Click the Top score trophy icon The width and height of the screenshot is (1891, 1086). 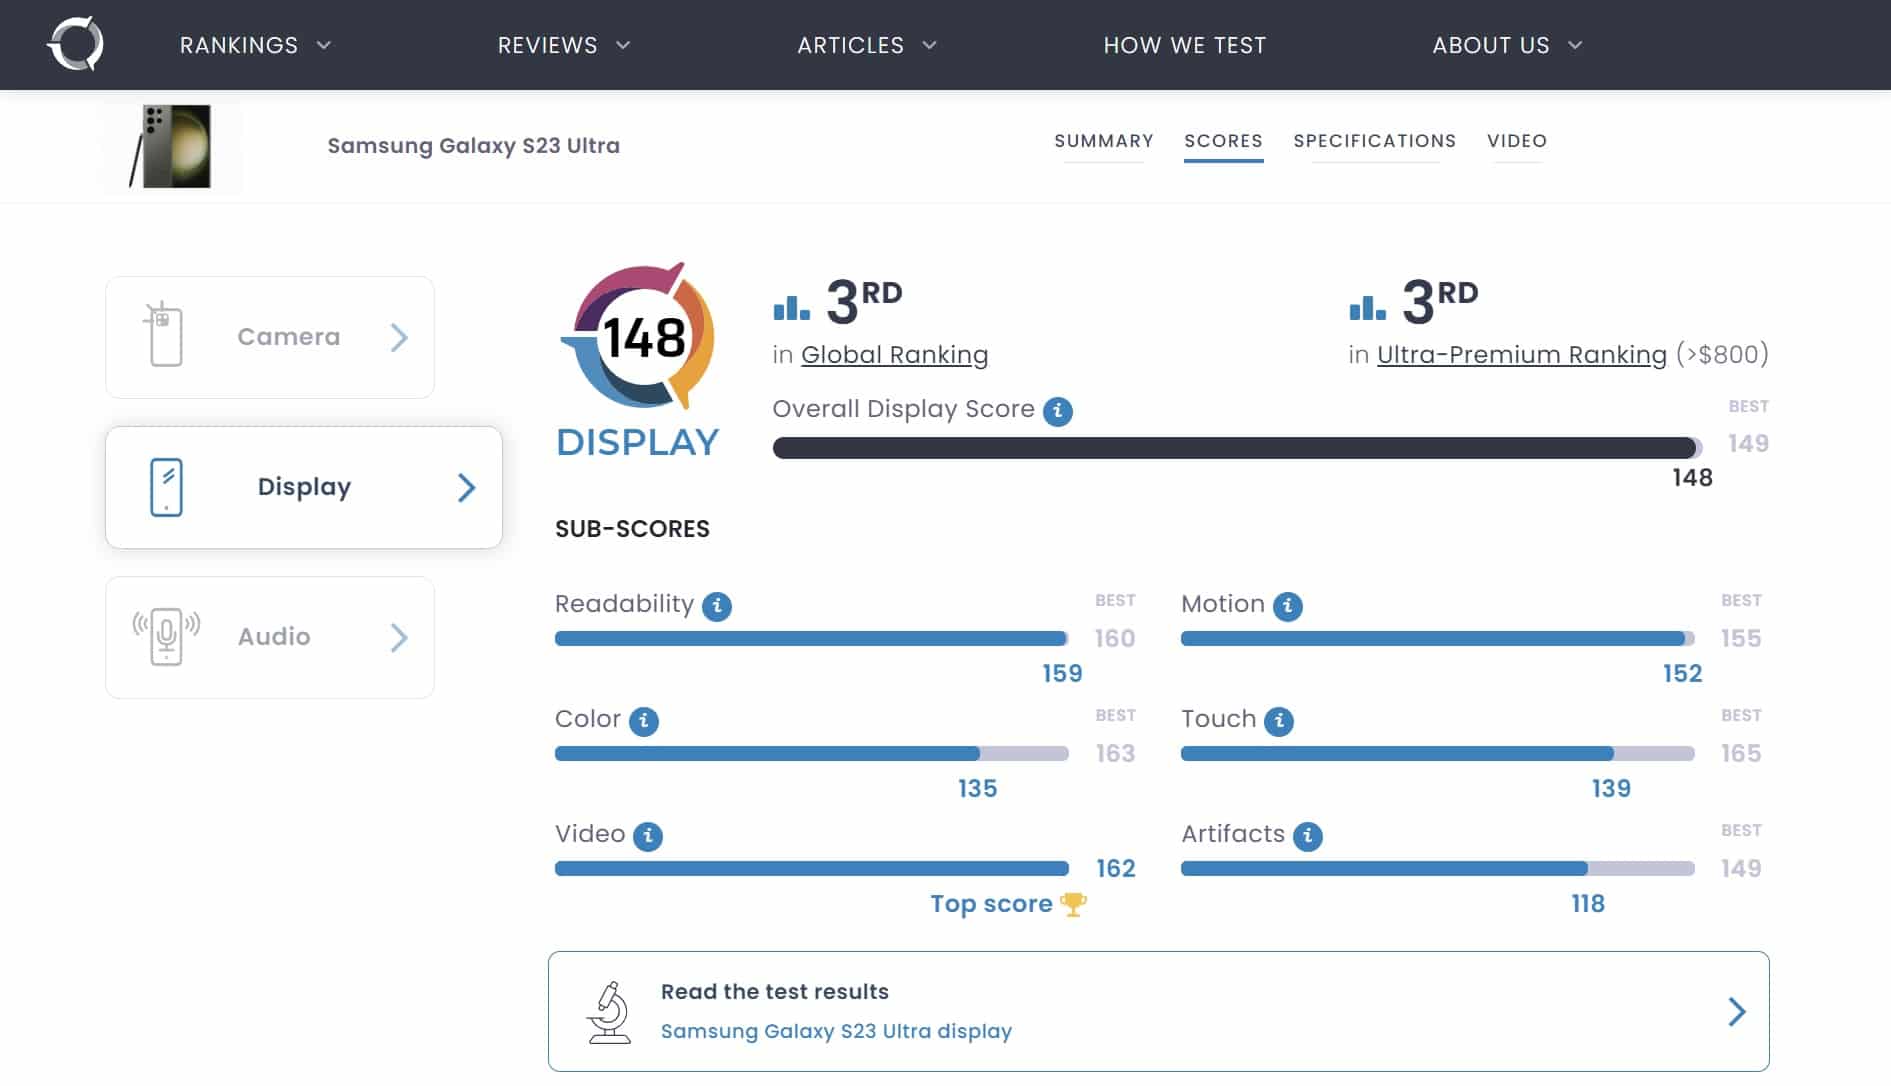point(1073,904)
